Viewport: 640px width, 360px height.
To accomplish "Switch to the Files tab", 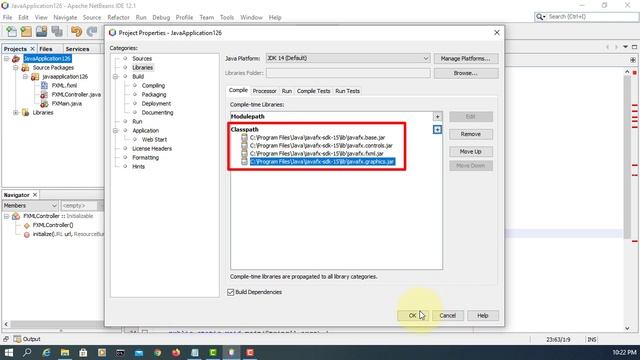I will [x=46, y=49].
